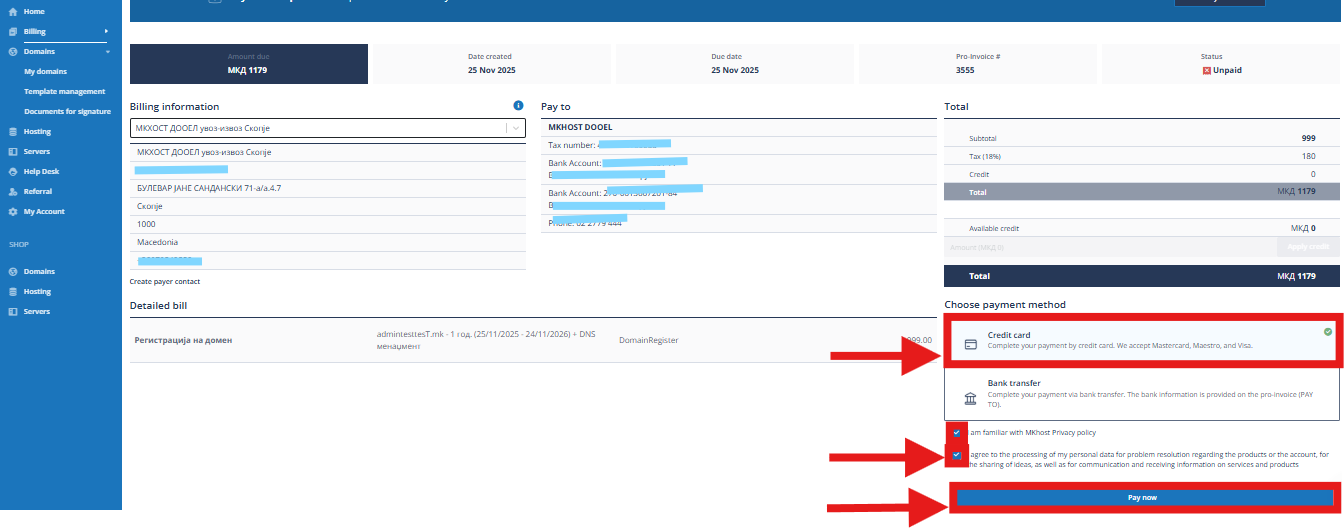Expand the Billing submenu arrow in sidebar

(106, 31)
